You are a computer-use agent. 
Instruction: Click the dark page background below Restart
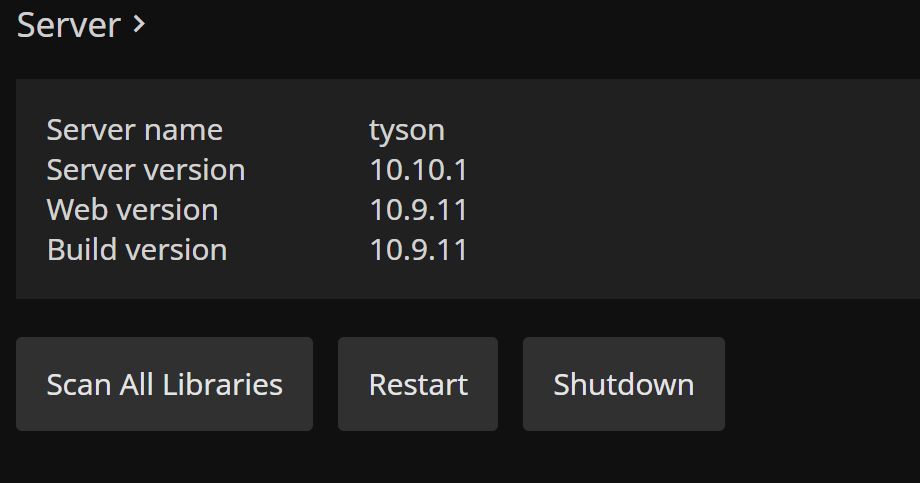pyautogui.click(x=418, y=458)
